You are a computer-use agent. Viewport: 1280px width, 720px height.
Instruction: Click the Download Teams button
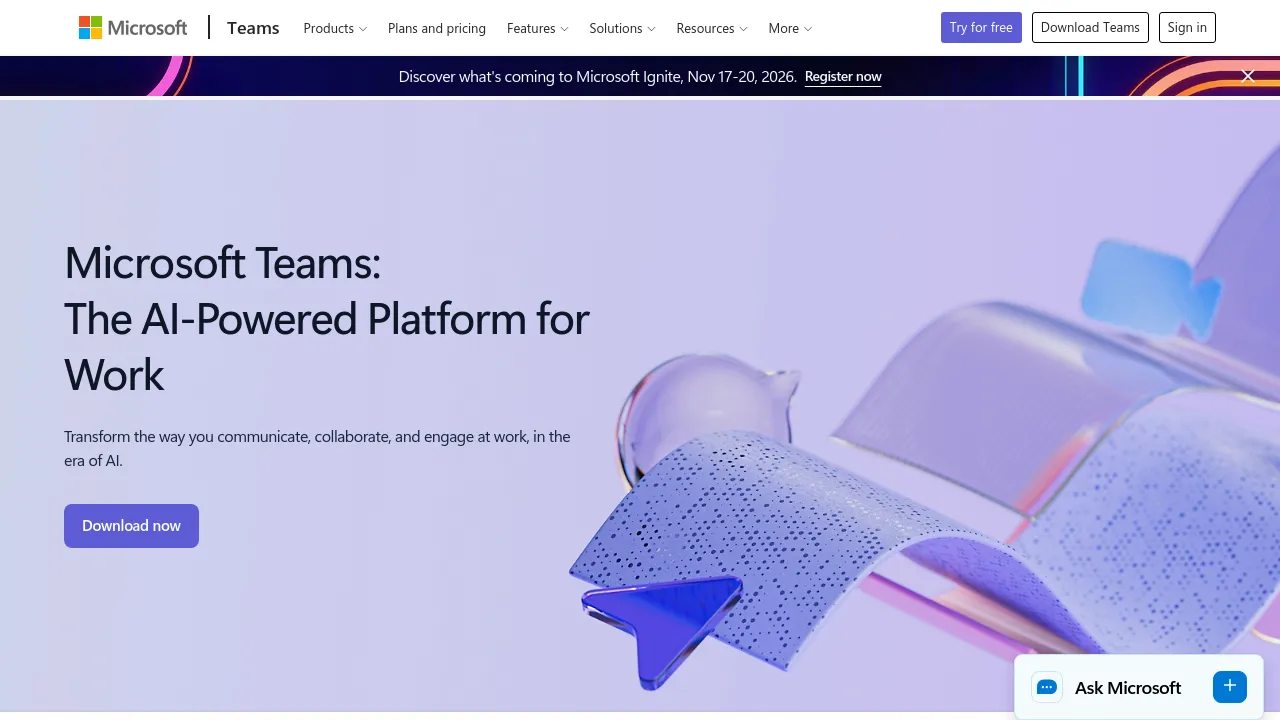coord(1090,28)
